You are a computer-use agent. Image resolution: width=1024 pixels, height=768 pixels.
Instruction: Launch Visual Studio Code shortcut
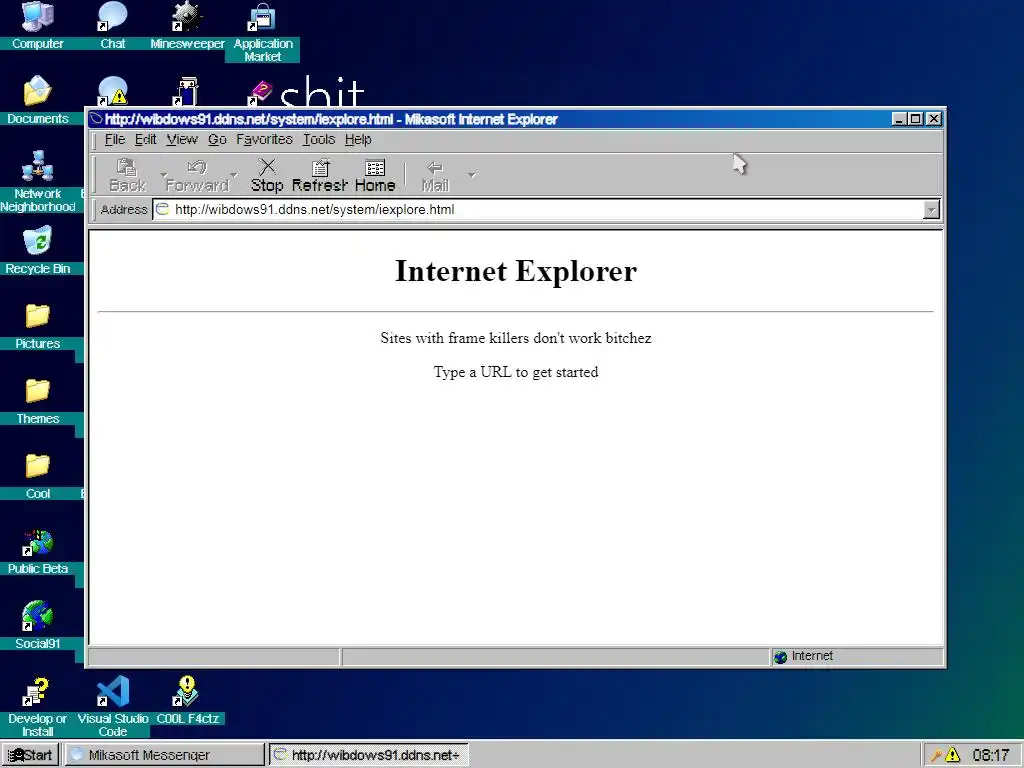coord(112,707)
